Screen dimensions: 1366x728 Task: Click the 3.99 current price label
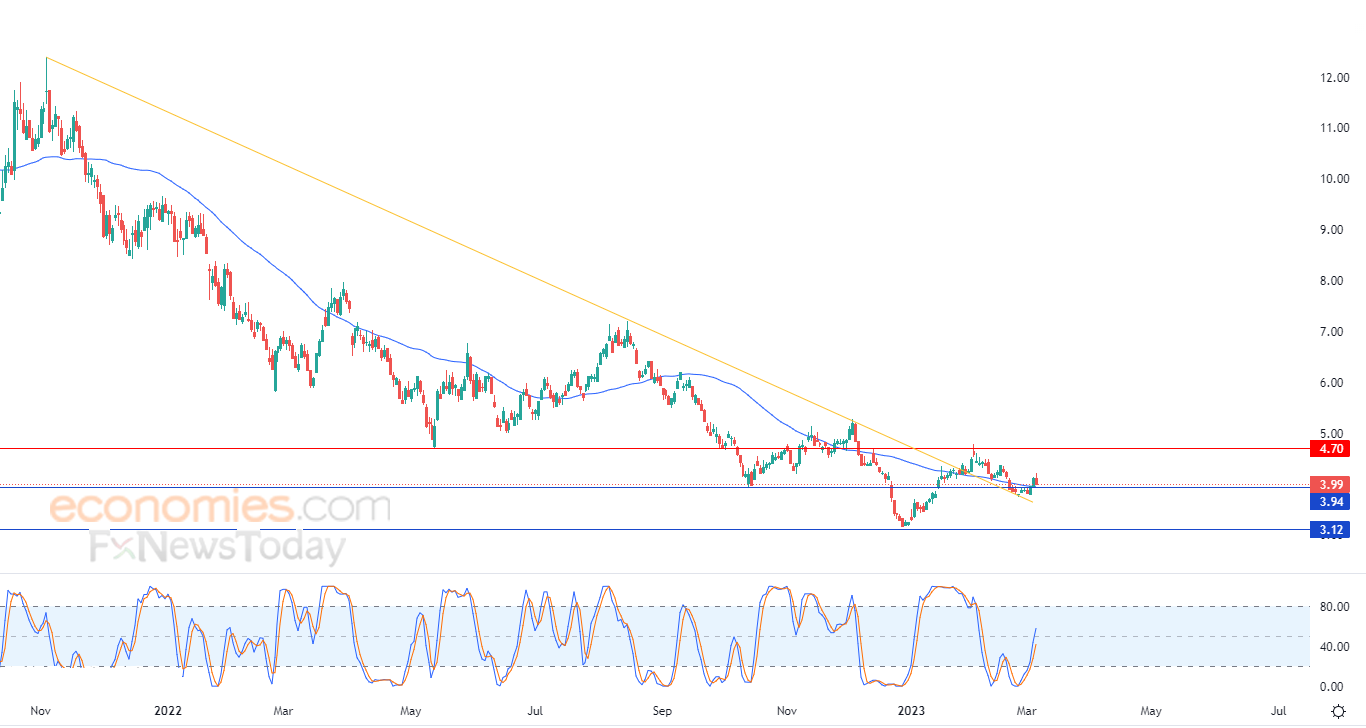(x=1330, y=484)
